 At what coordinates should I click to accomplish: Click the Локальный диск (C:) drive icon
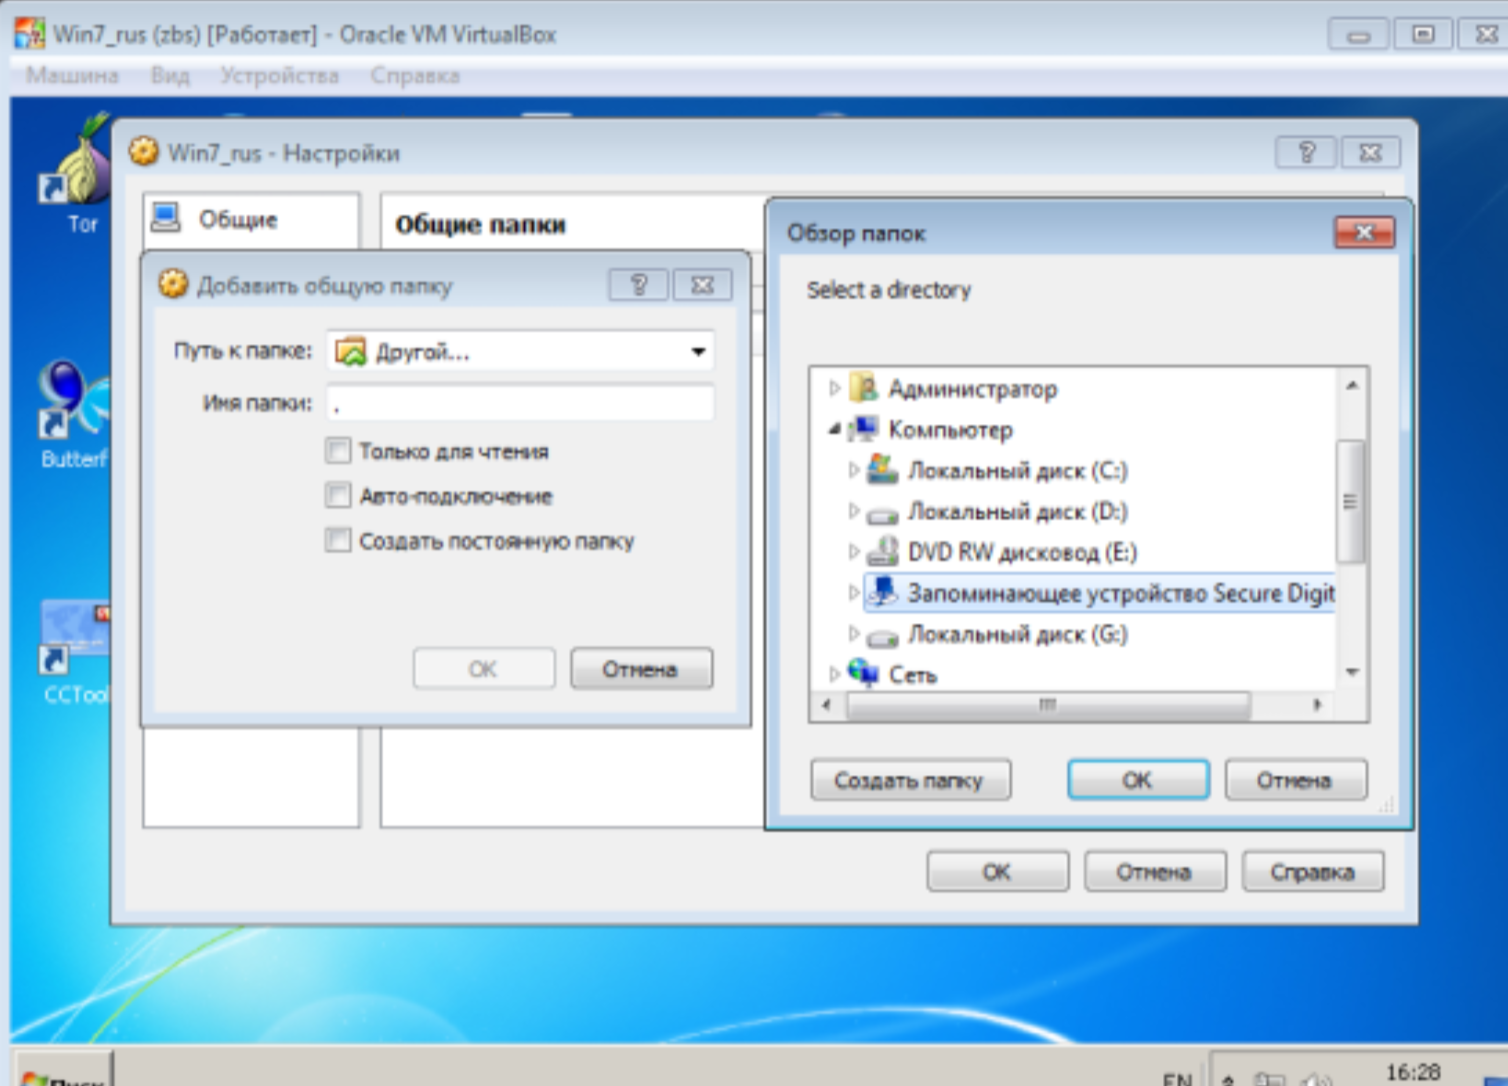pyautogui.click(x=882, y=470)
